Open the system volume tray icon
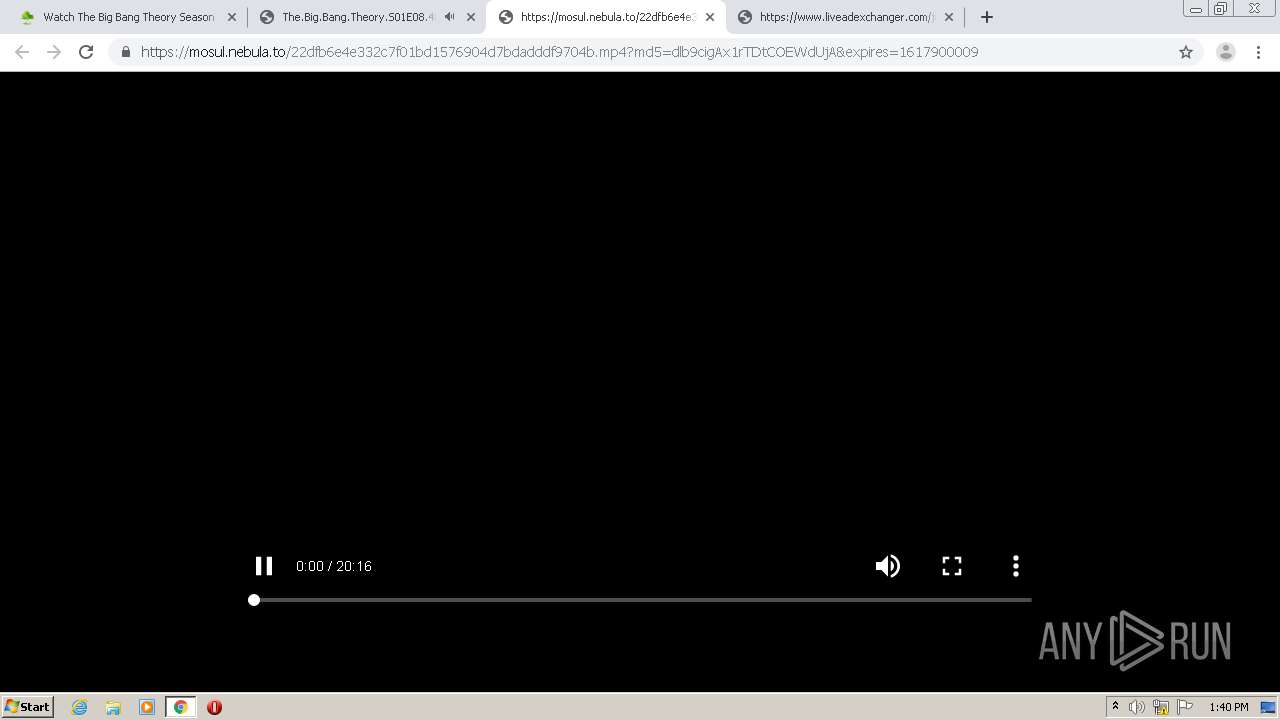The image size is (1280, 720). coord(1137,707)
